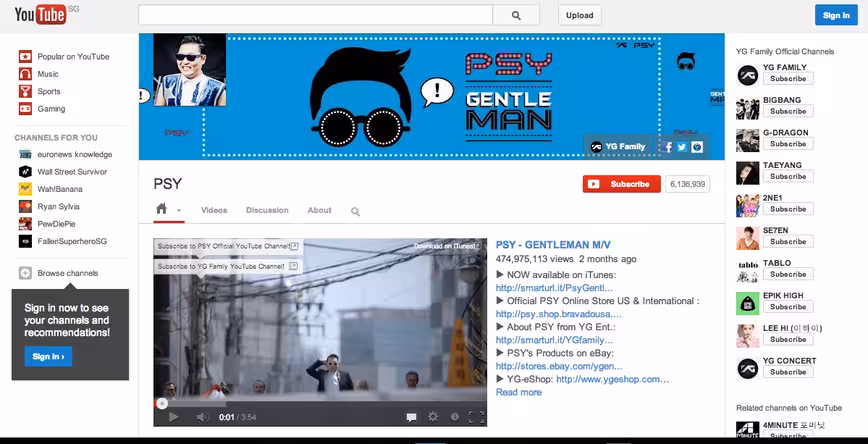This screenshot has height=444, width=868.
Task: Click the Music headphones icon
Action: point(25,74)
